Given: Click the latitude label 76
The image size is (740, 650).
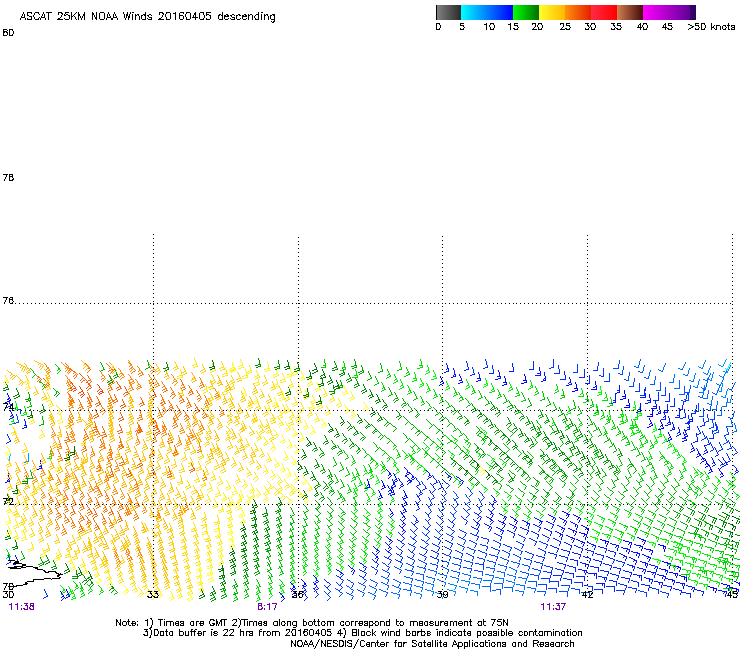Looking at the screenshot, I should click(8, 300).
